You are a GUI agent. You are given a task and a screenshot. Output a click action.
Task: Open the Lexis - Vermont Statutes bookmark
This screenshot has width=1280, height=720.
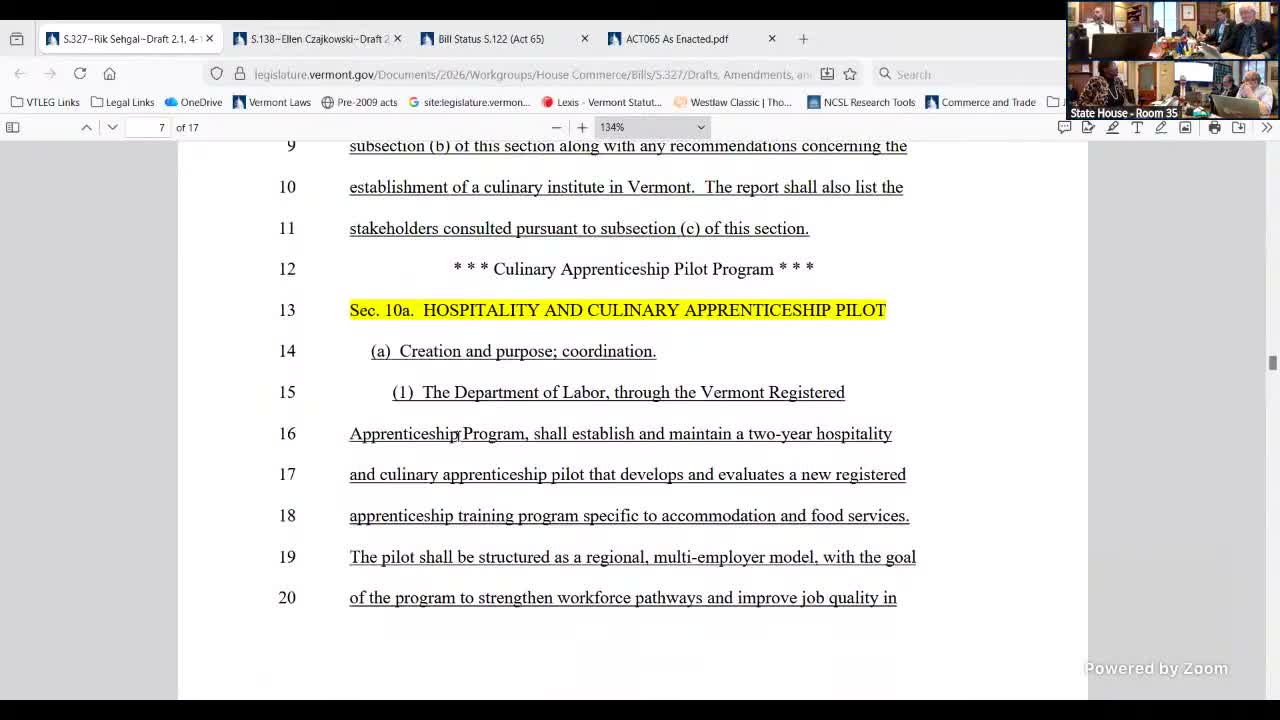(601, 102)
